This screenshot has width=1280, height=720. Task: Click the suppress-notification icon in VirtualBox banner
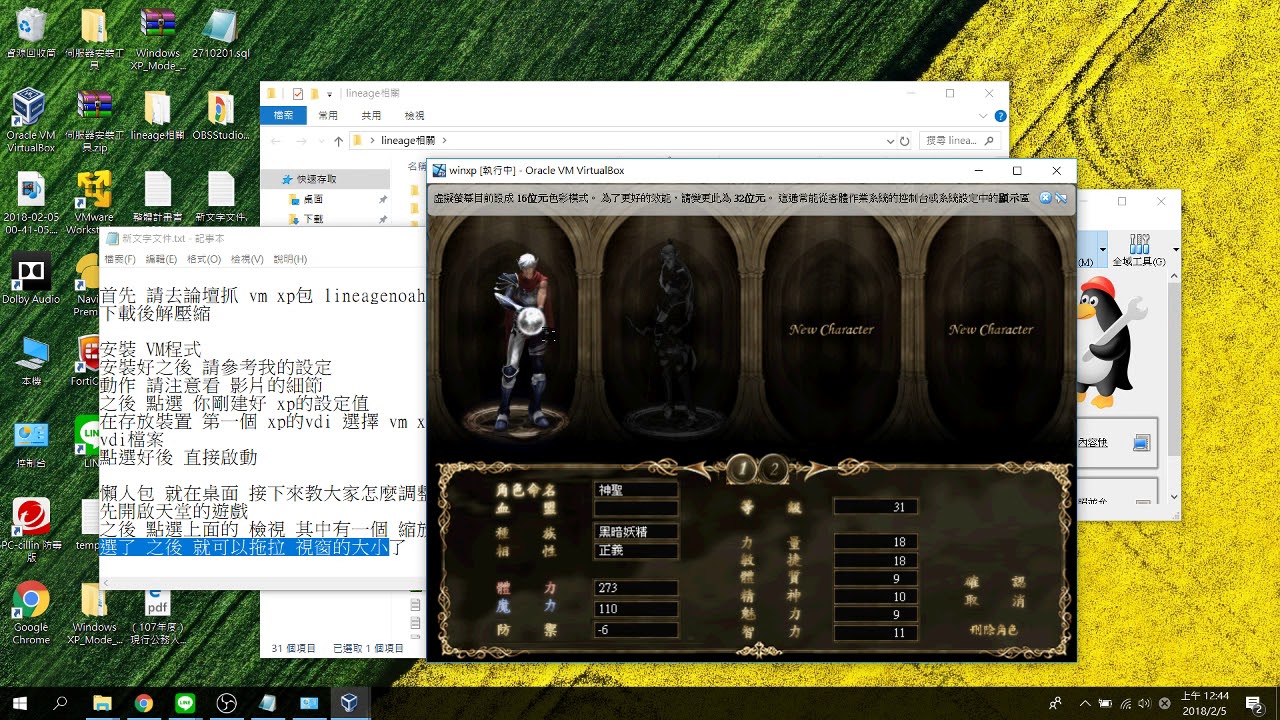1060,198
